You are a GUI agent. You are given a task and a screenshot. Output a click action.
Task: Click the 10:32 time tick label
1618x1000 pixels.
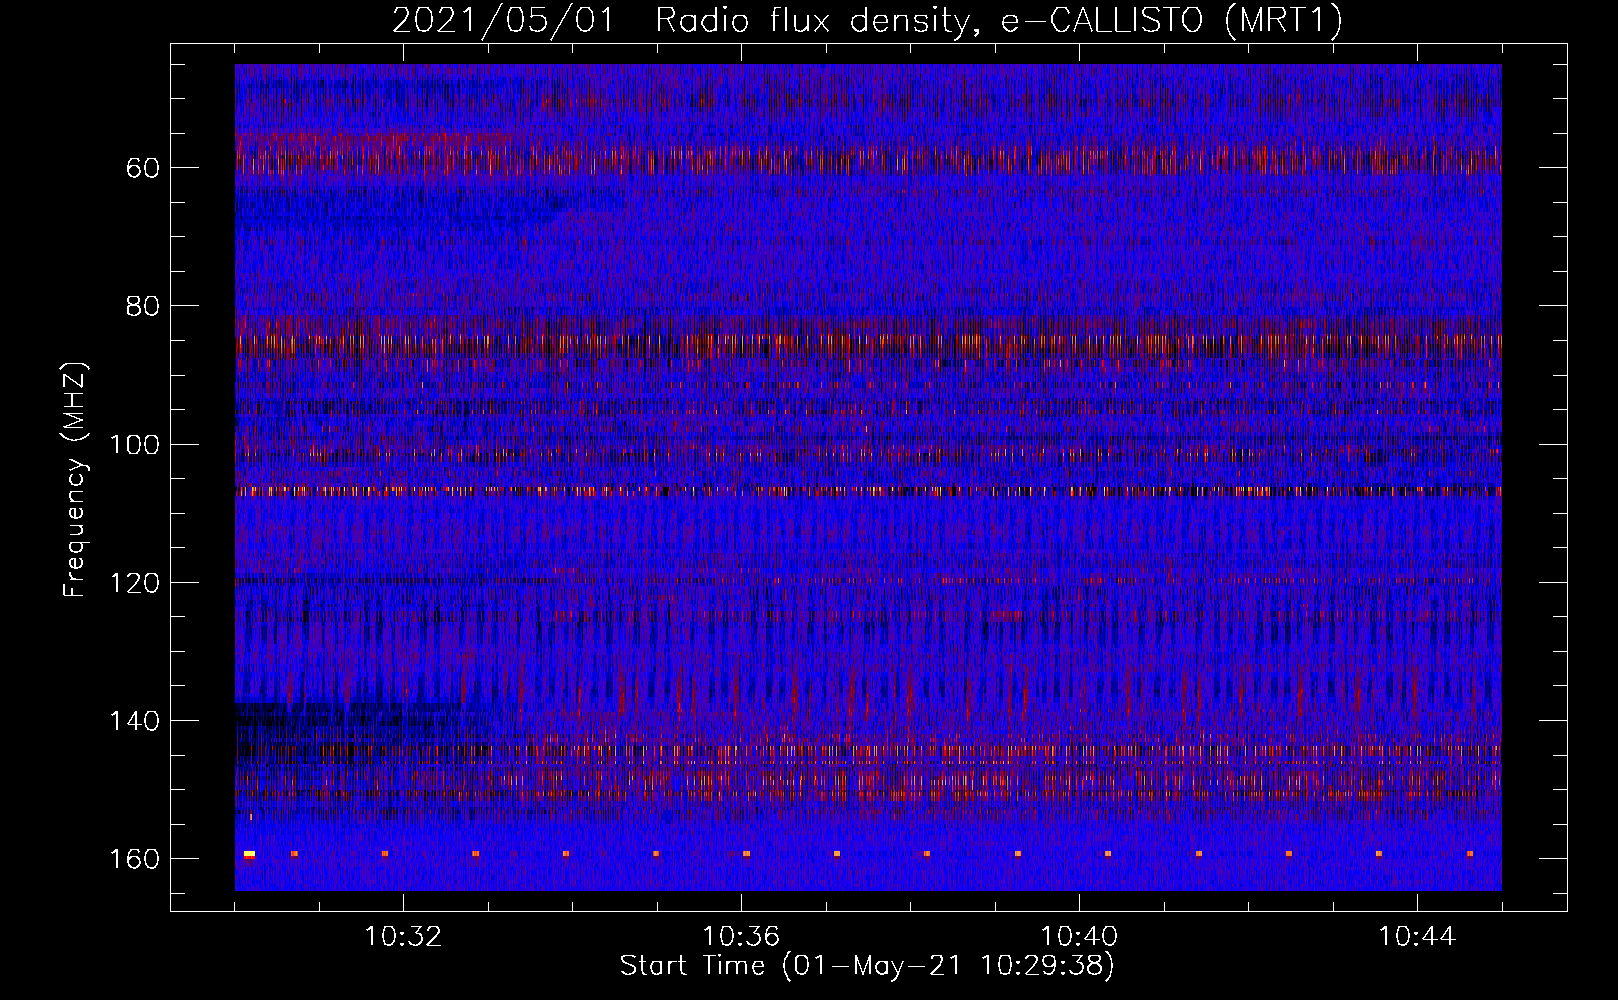[403, 937]
